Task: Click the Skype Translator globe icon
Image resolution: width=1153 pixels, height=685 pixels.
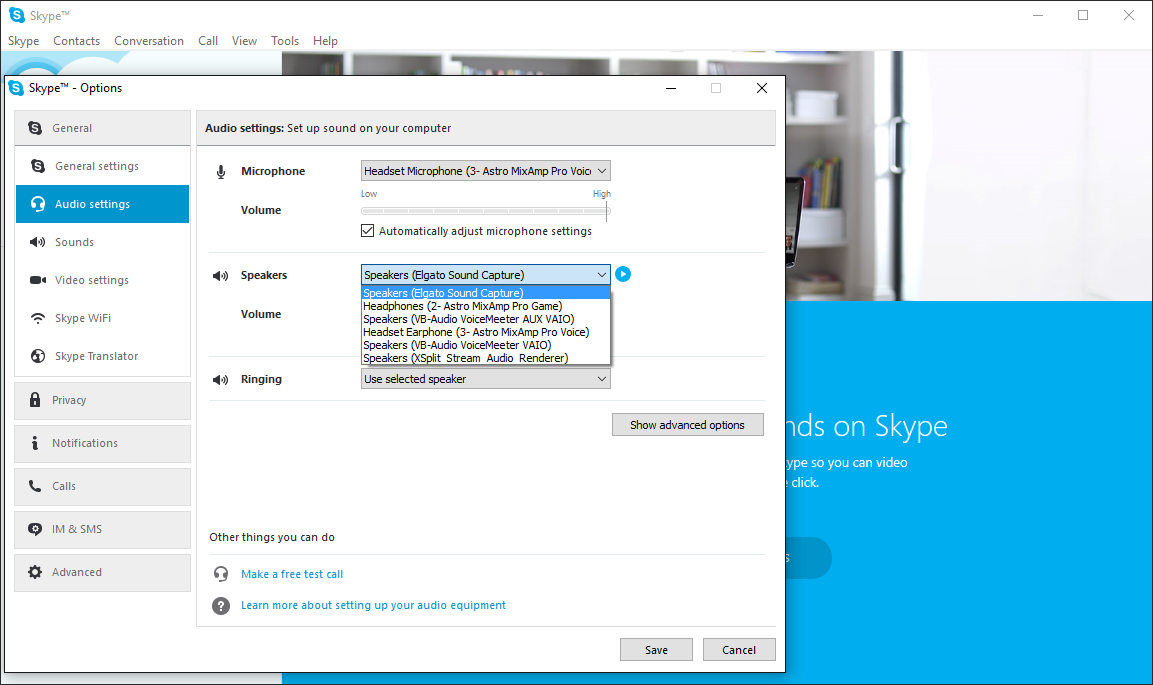Action: pyautogui.click(x=38, y=356)
